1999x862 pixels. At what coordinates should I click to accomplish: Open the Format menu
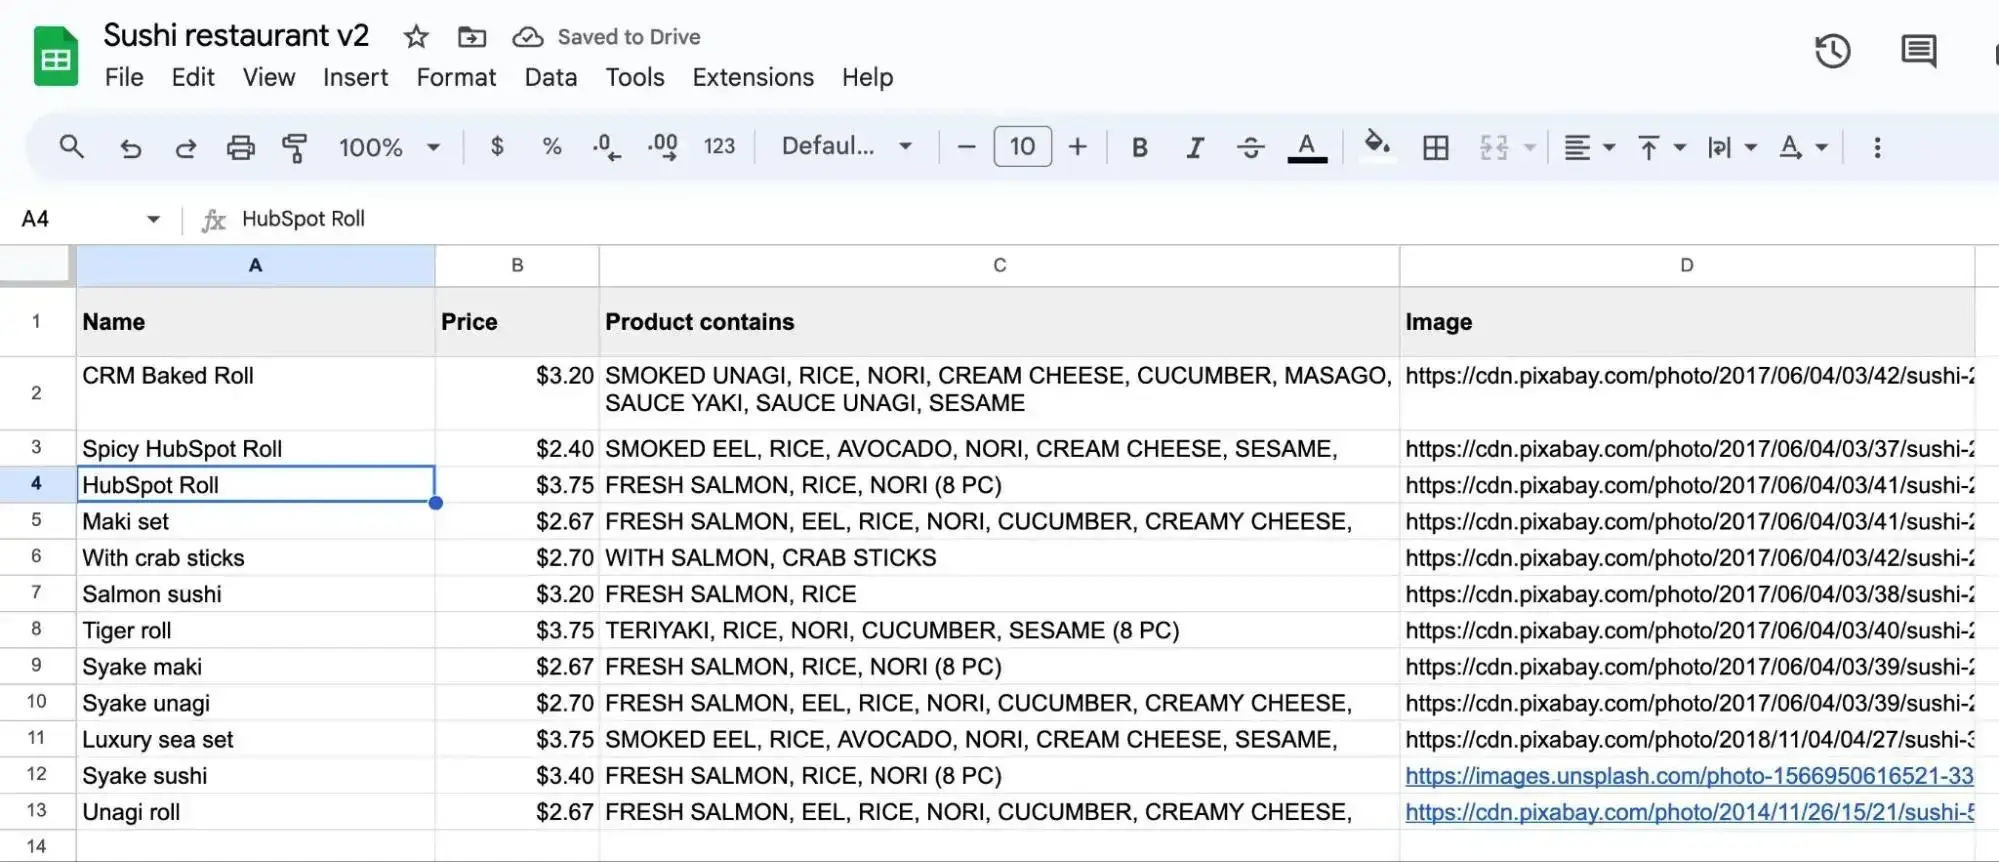click(x=456, y=77)
